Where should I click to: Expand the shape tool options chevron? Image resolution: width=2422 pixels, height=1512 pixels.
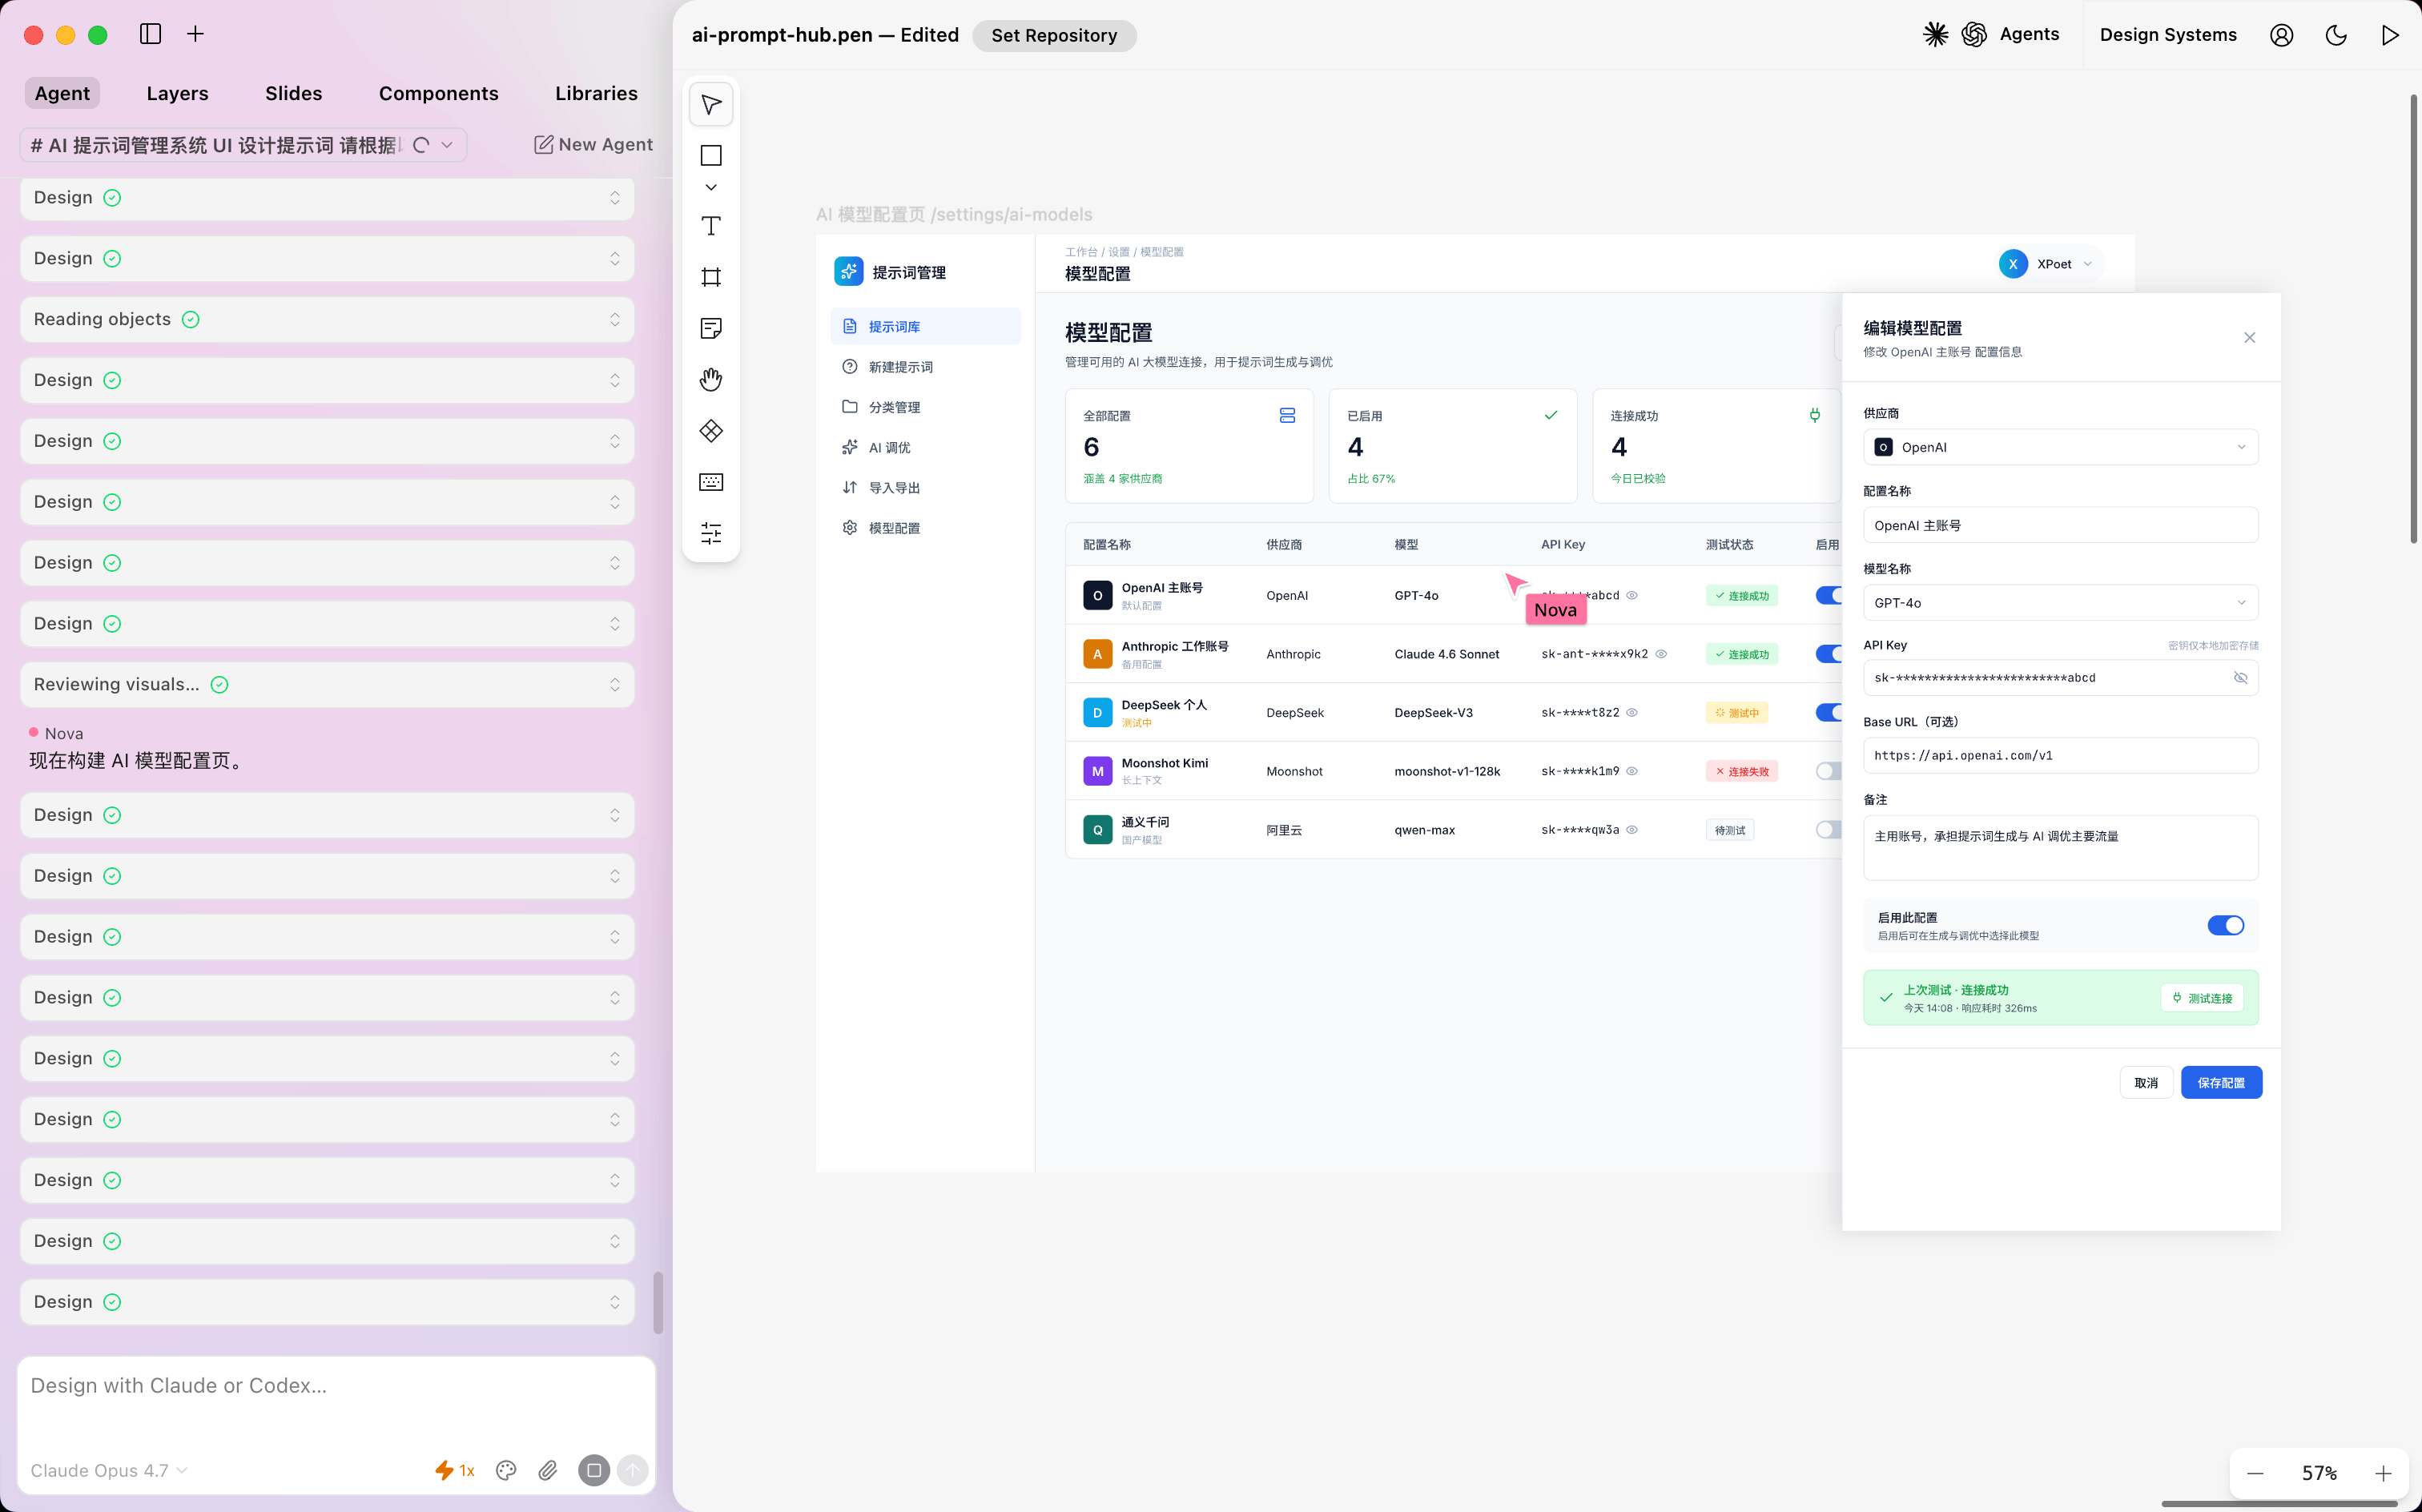pyautogui.click(x=711, y=187)
